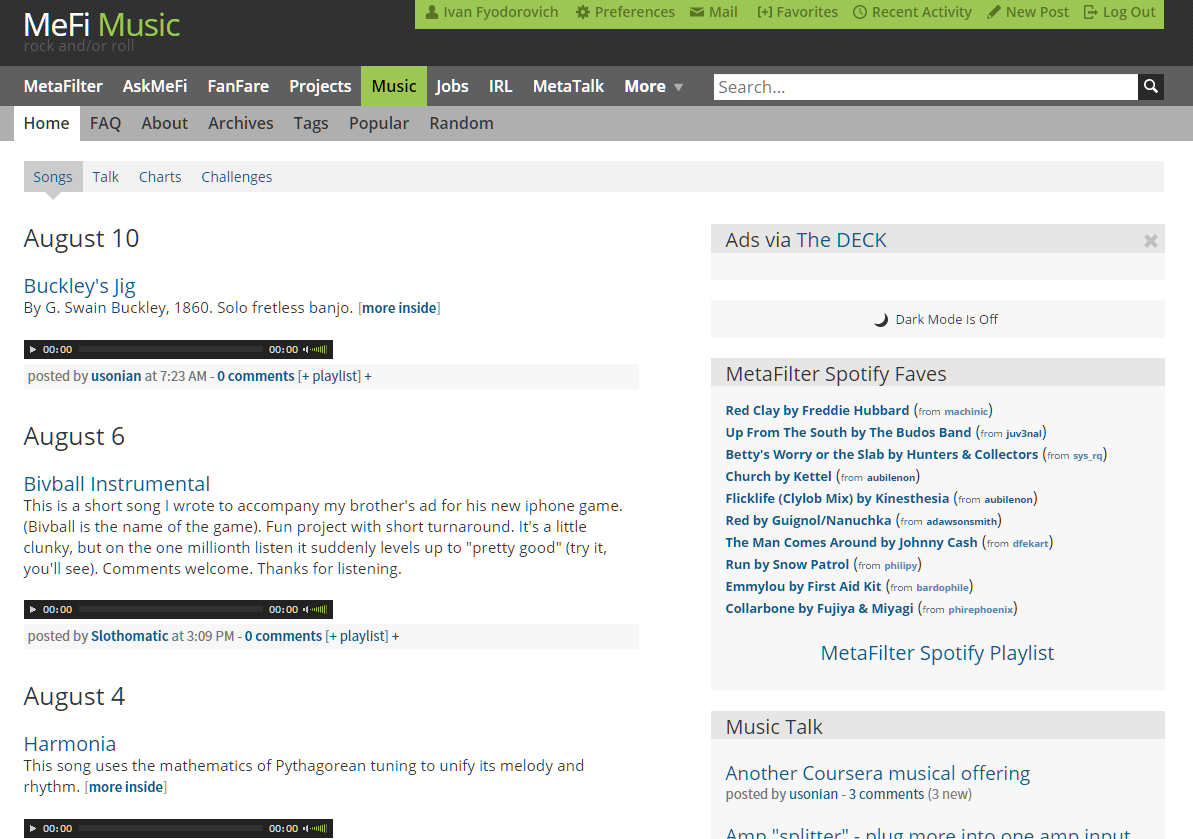1193x839 pixels.
Task: Toggle Dark Mode on
Action: [937, 319]
